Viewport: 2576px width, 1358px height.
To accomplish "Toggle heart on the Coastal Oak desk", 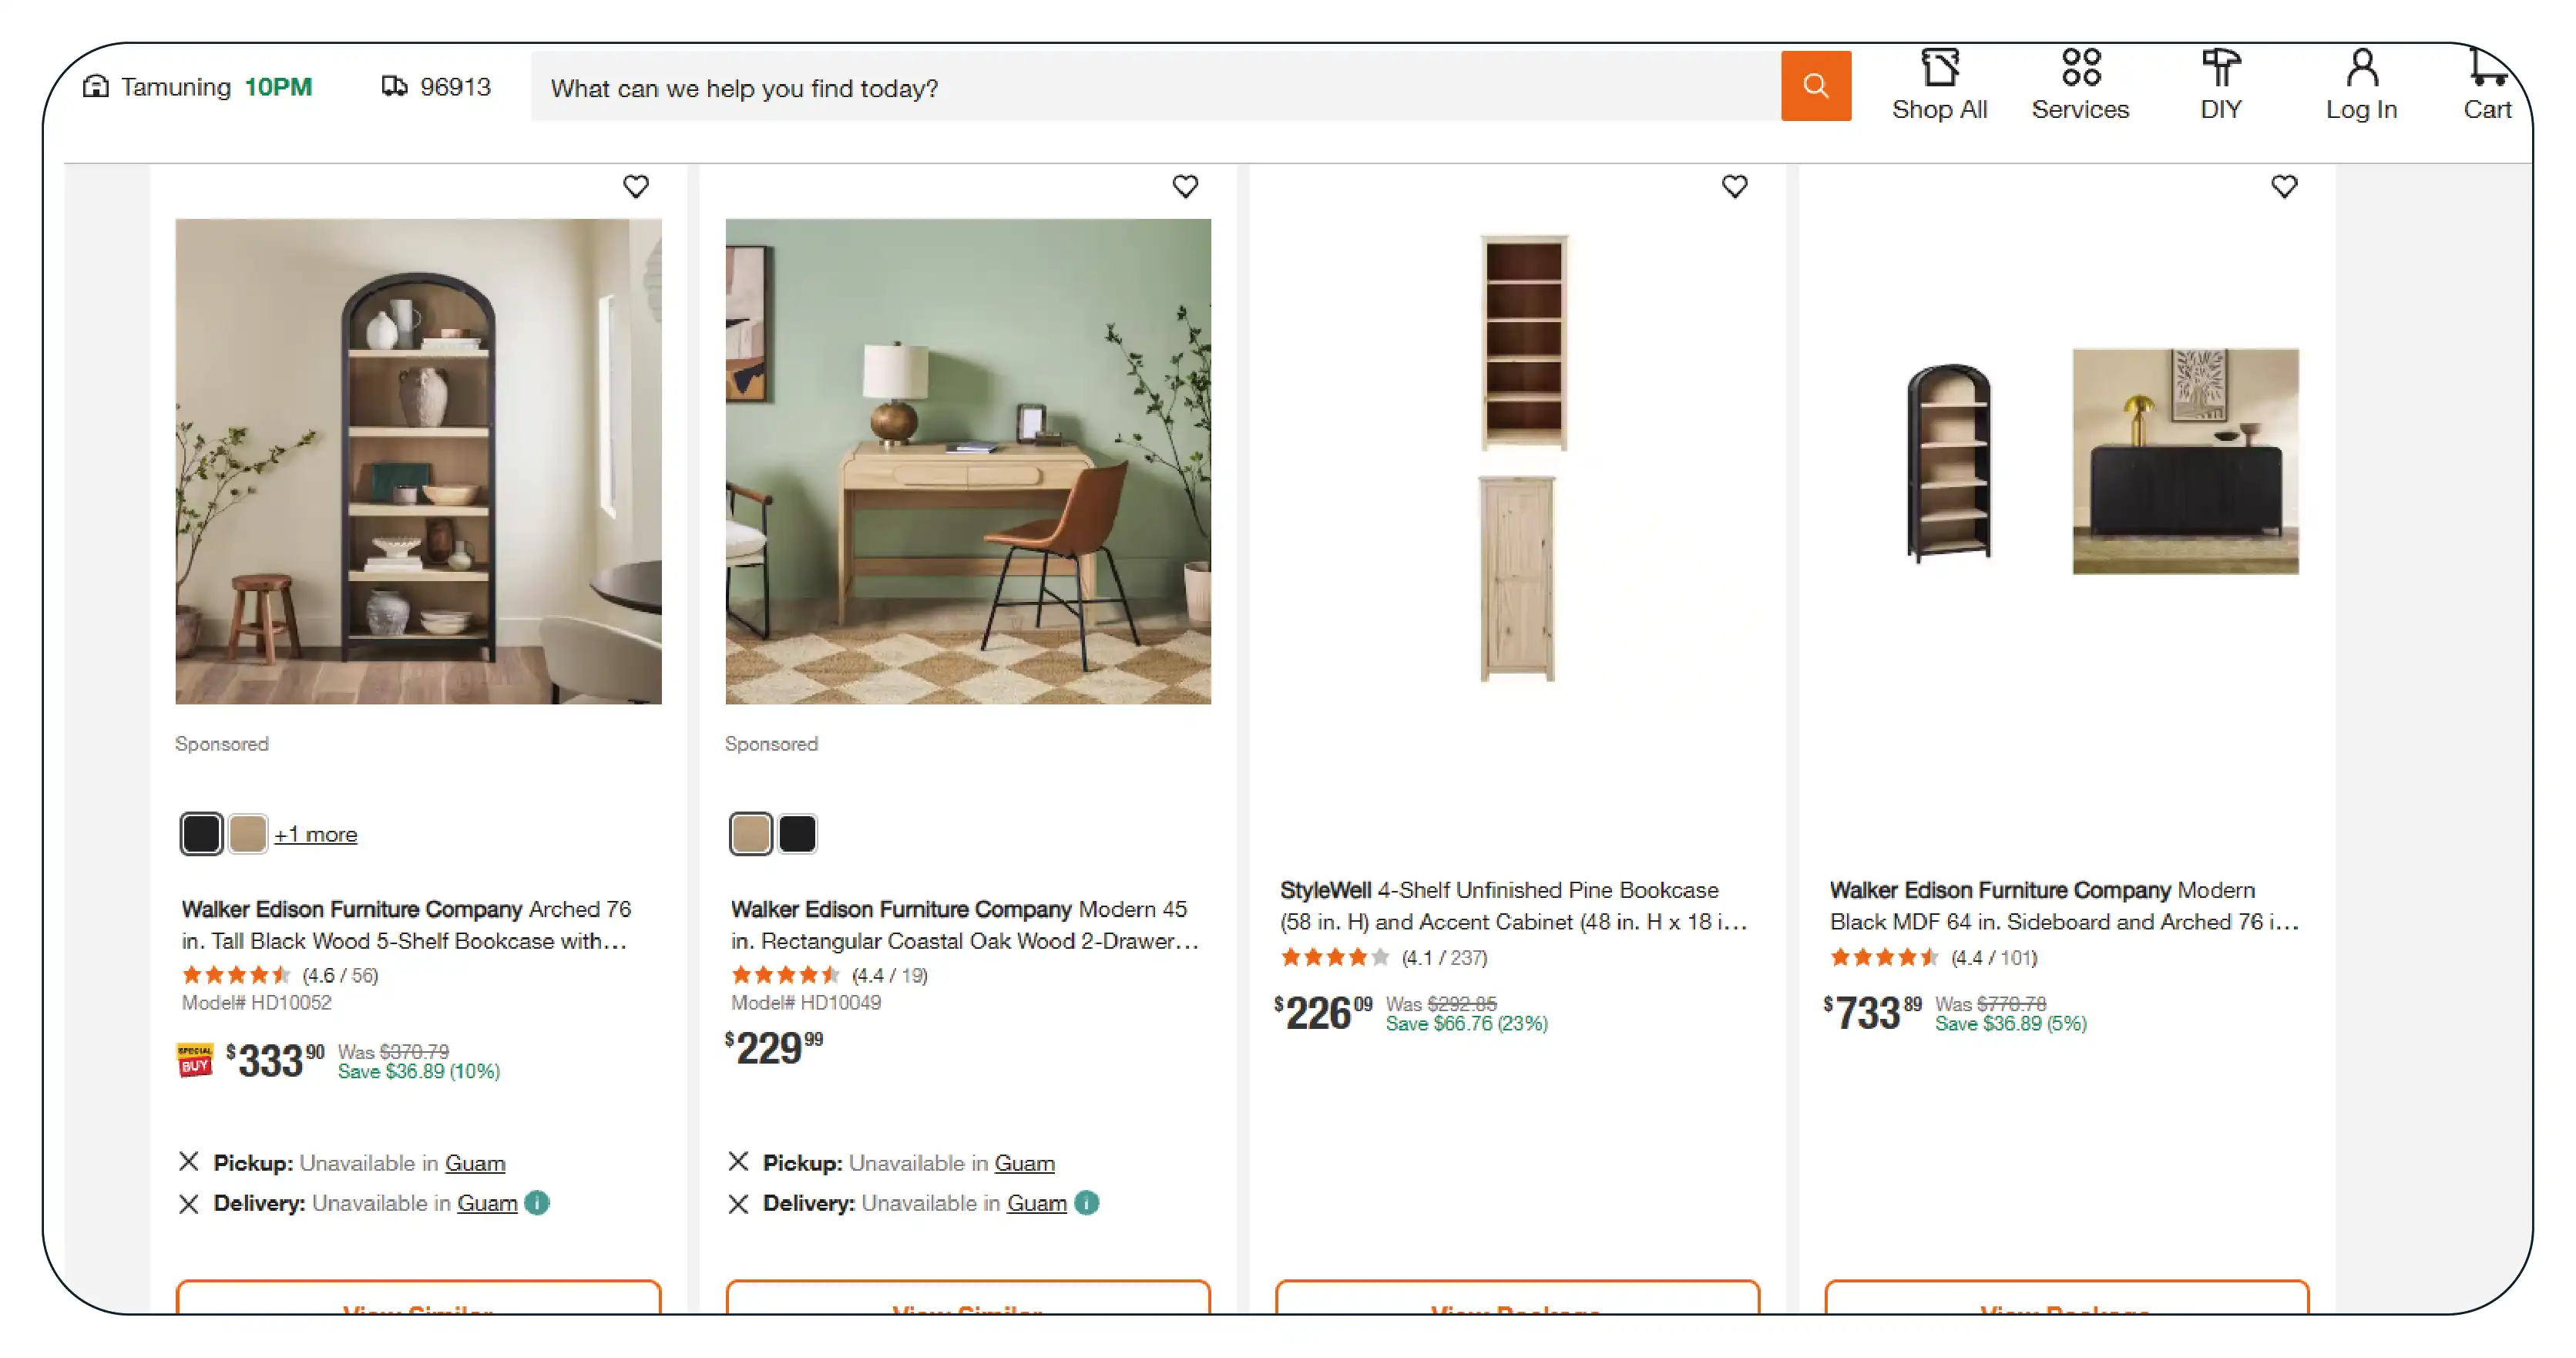I will point(1184,187).
